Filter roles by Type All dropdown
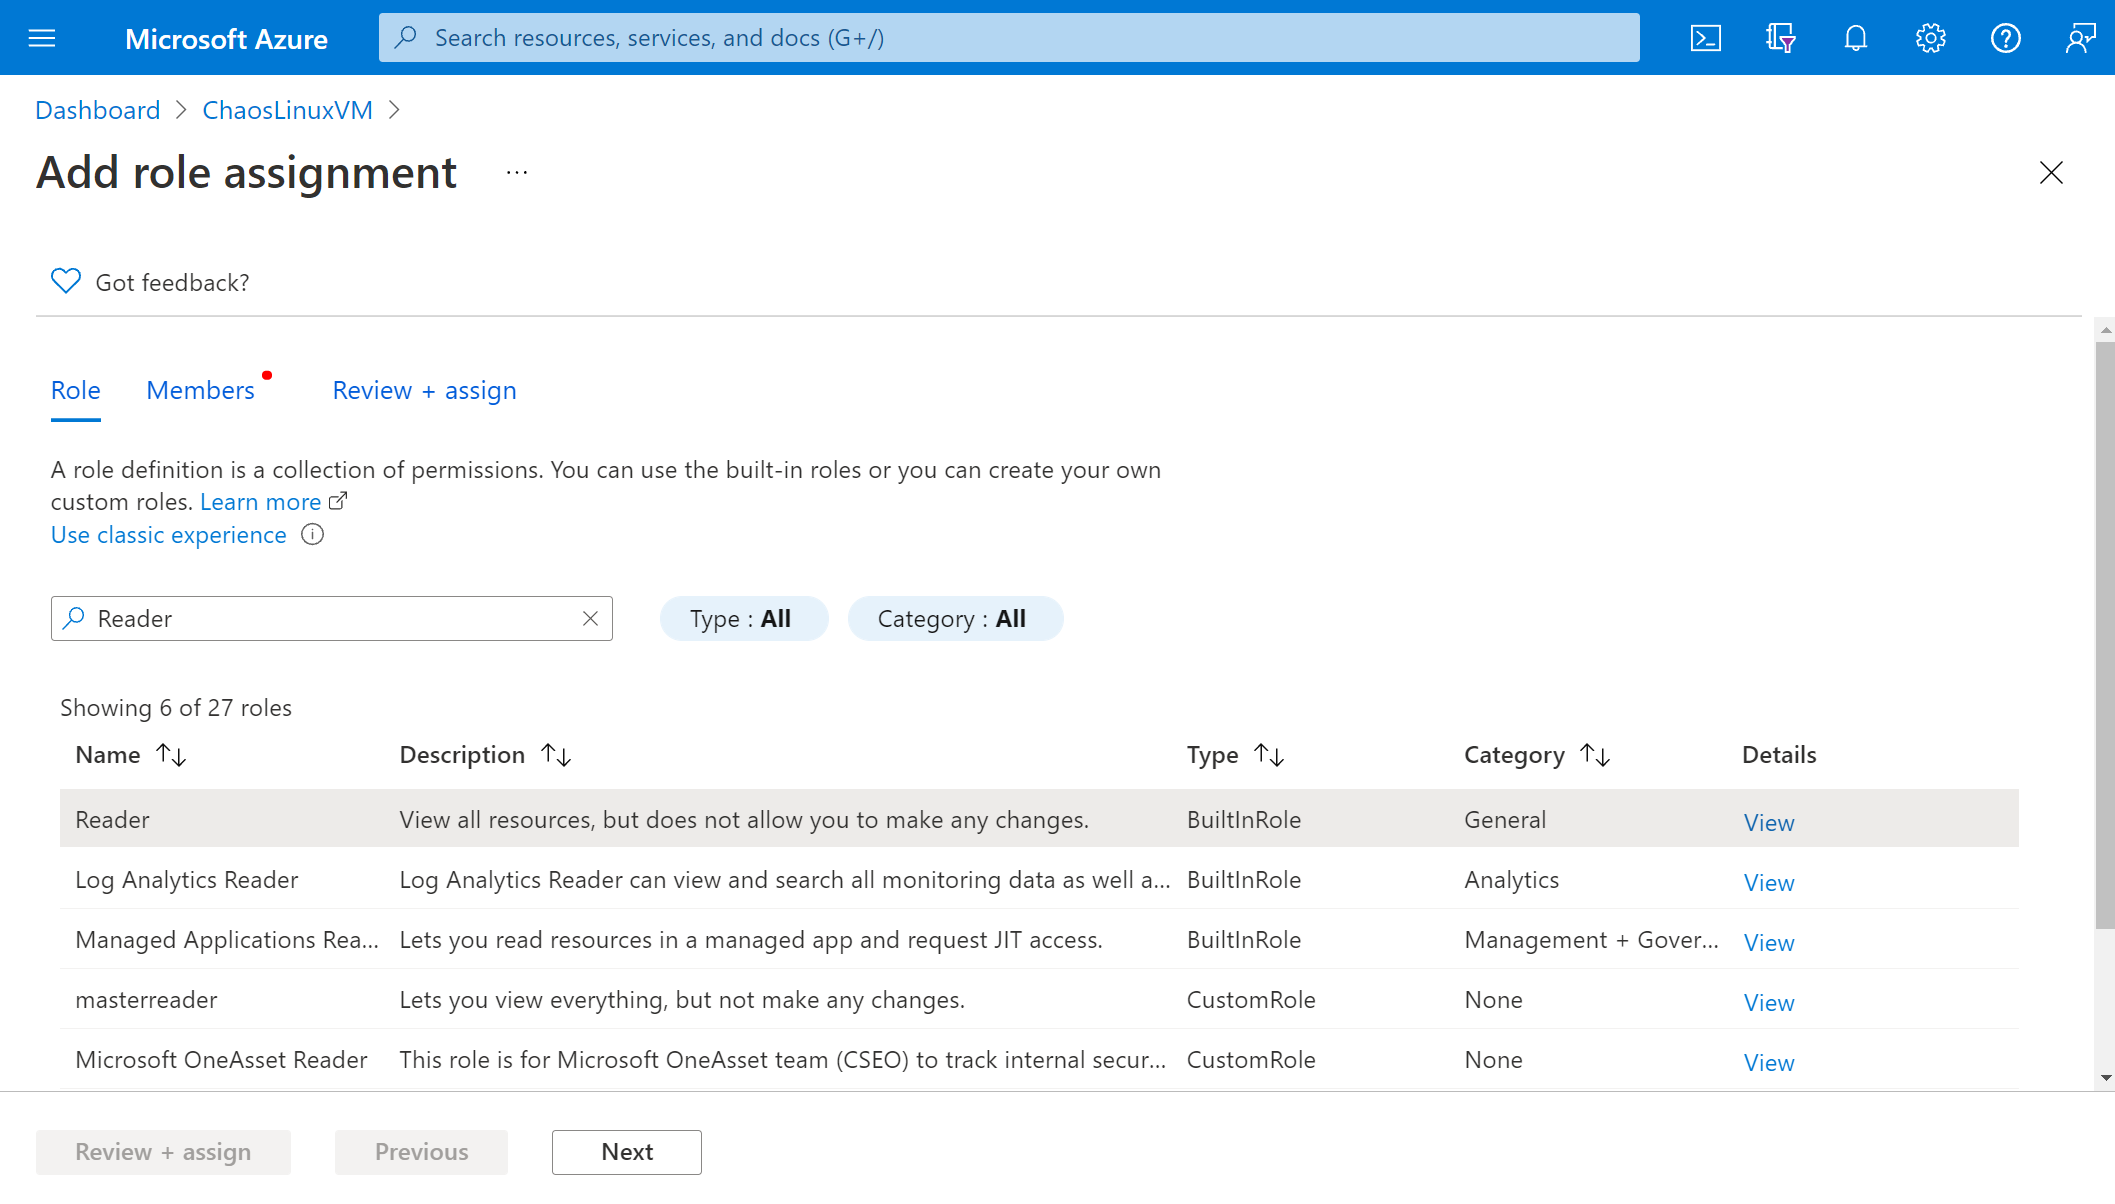This screenshot has height=1204, width=2115. coord(742,617)
